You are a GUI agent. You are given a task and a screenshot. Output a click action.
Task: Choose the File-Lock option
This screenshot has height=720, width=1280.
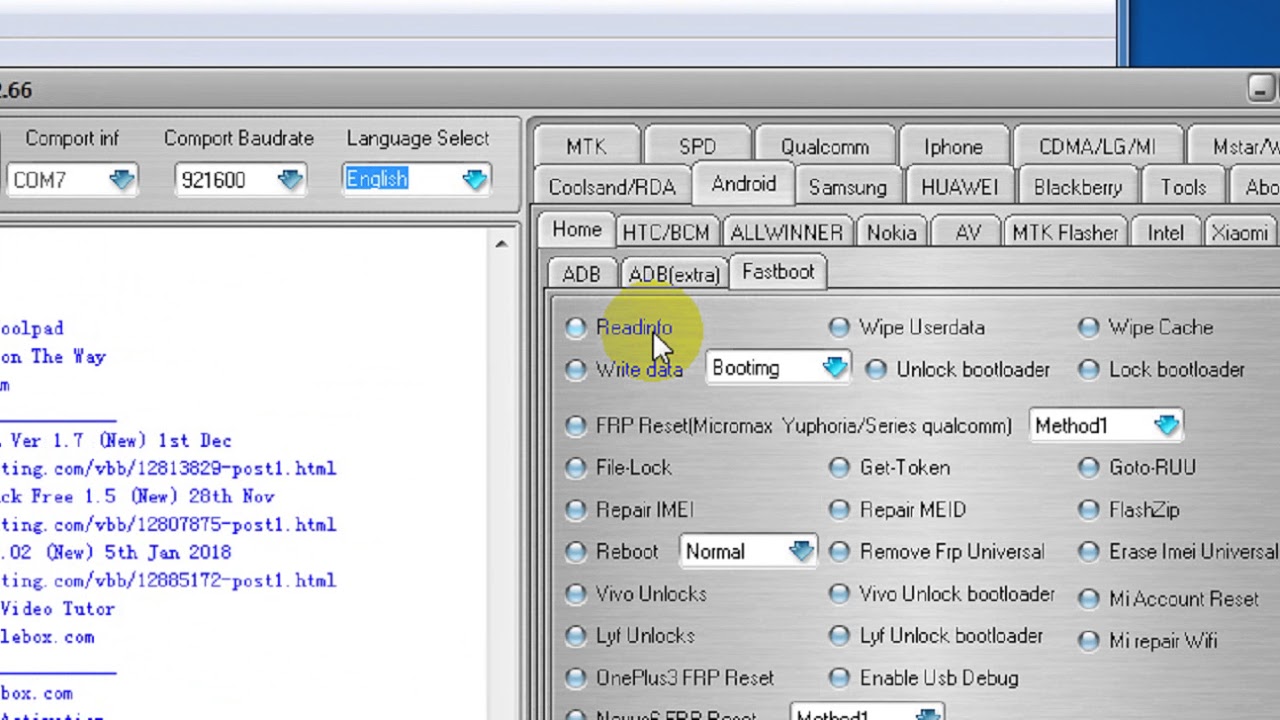pos(576,468)
